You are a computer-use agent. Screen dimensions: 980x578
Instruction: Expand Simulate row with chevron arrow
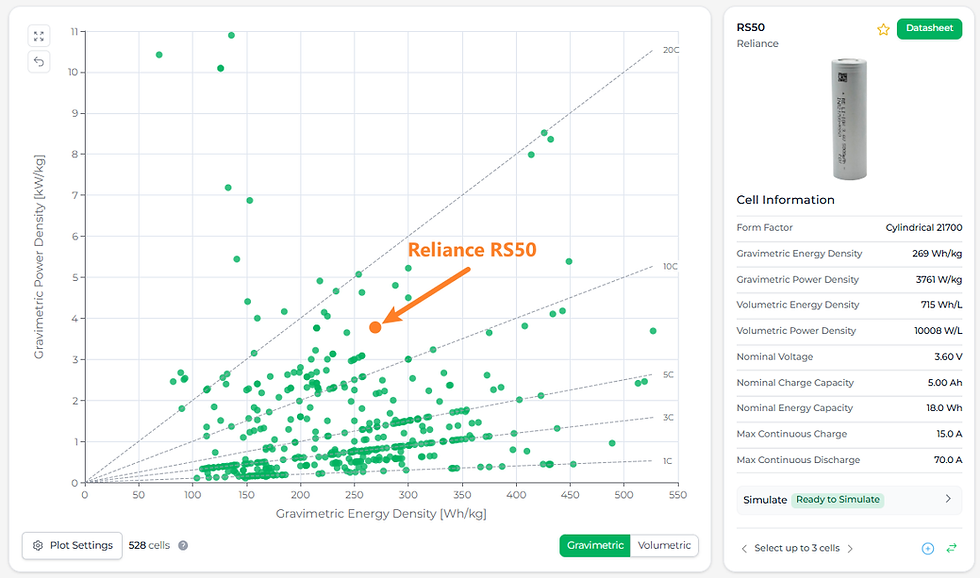948,499
